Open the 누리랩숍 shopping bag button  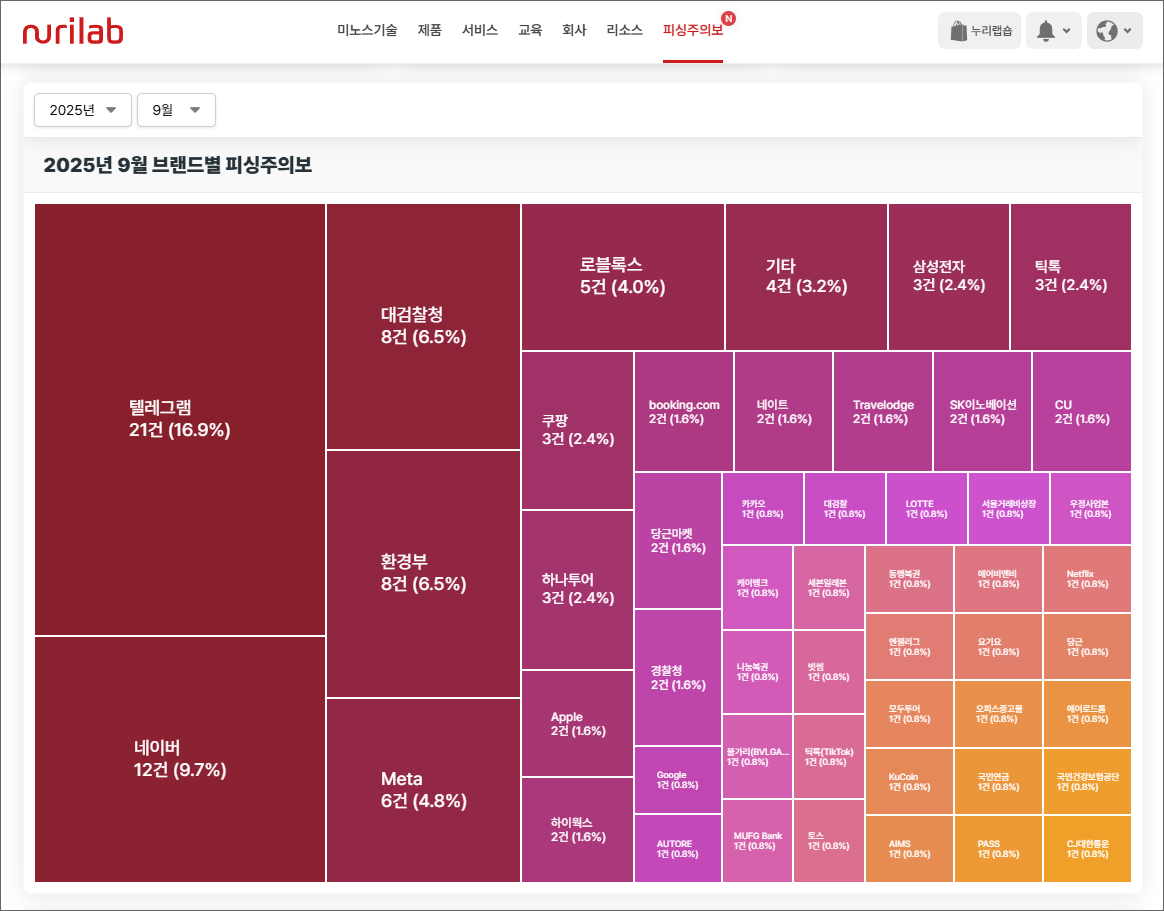979,31
